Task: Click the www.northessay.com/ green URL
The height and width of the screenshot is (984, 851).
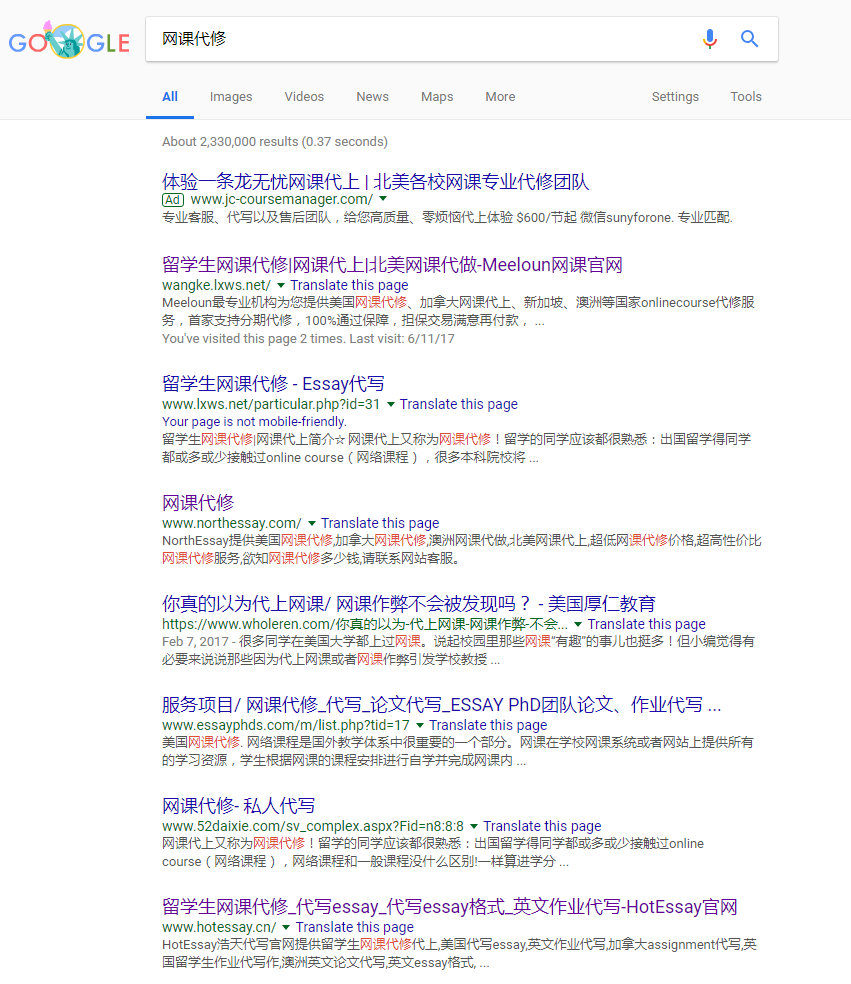Action: 232,523
